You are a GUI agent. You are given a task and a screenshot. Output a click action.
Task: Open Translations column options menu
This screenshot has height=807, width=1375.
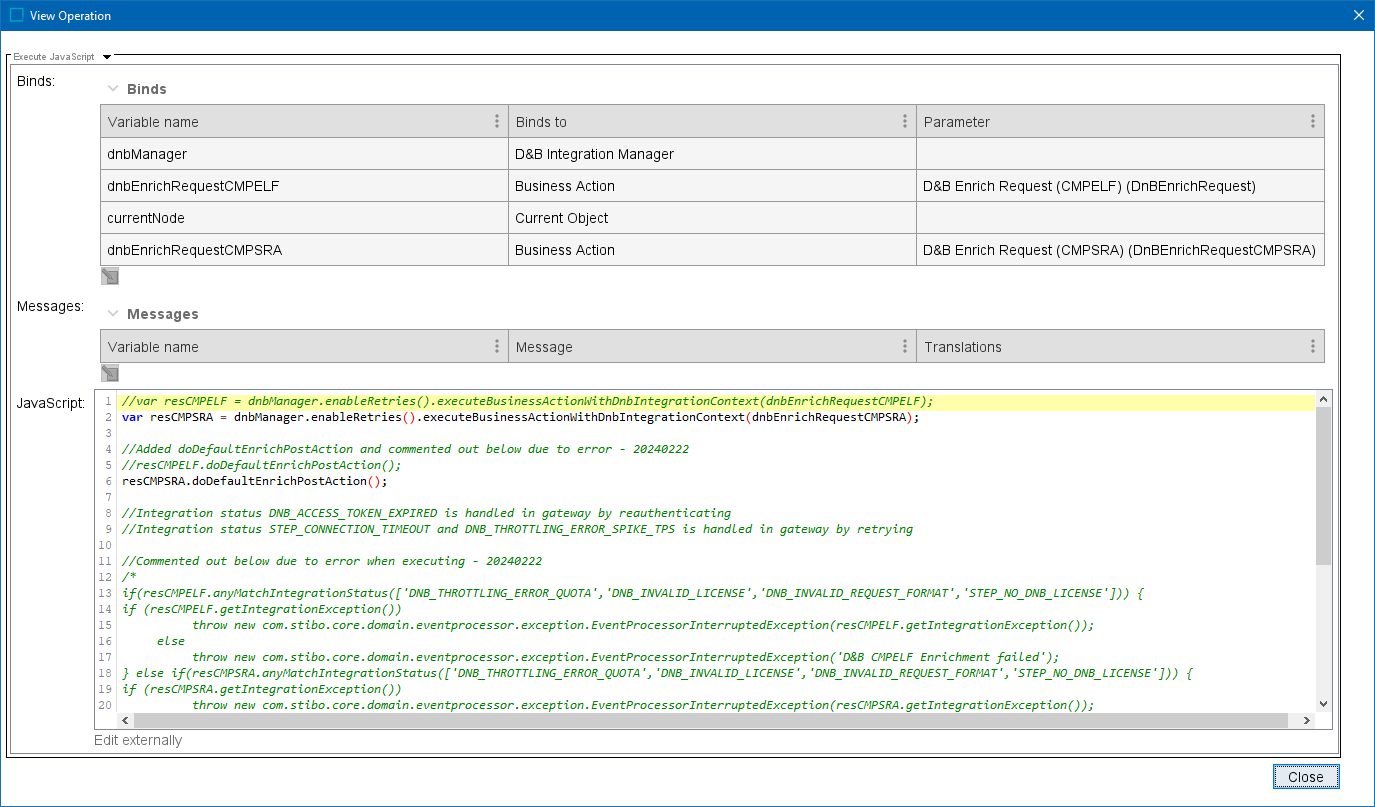click(x=1313, y=346)
